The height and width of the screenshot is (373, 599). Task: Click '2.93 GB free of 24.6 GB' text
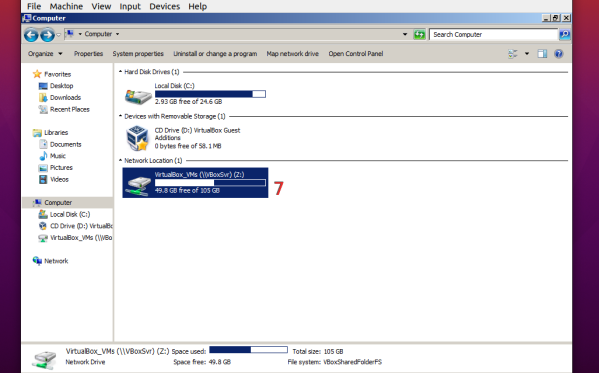(x=188, y=102)
